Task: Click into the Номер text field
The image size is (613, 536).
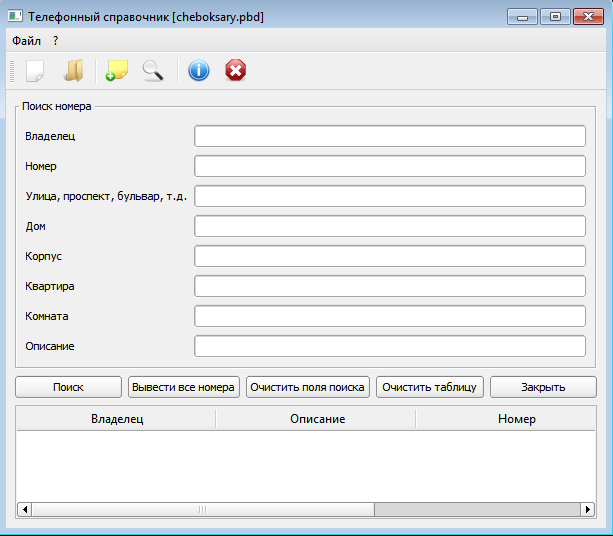Action: [x=389, y=166]
